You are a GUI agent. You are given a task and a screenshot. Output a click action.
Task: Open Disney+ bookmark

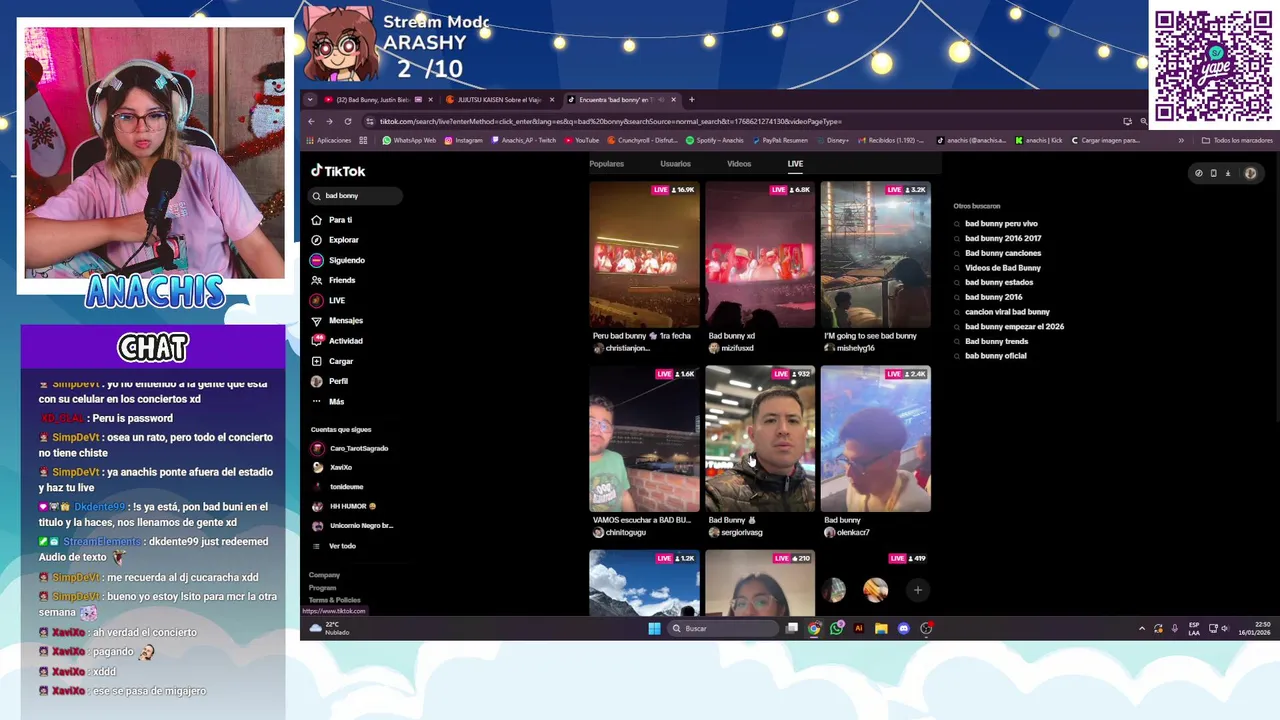click(832, 141)
